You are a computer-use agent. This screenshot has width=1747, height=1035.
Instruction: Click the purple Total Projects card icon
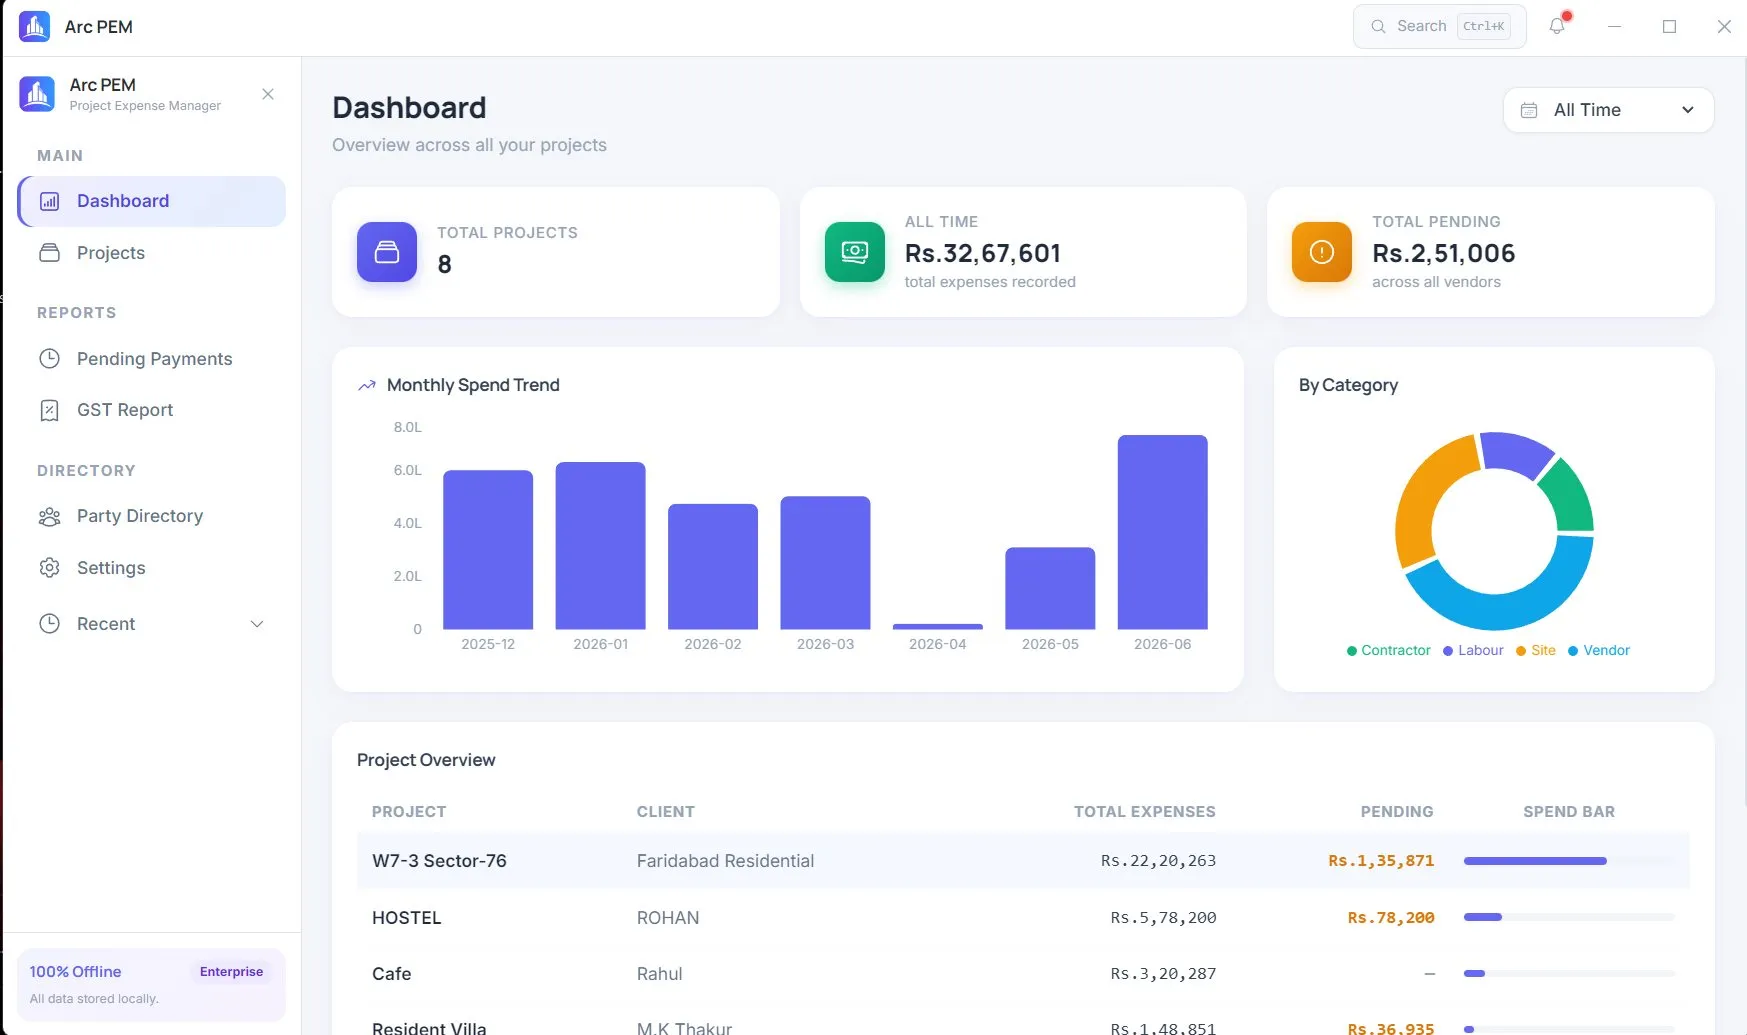click(387, 252)
